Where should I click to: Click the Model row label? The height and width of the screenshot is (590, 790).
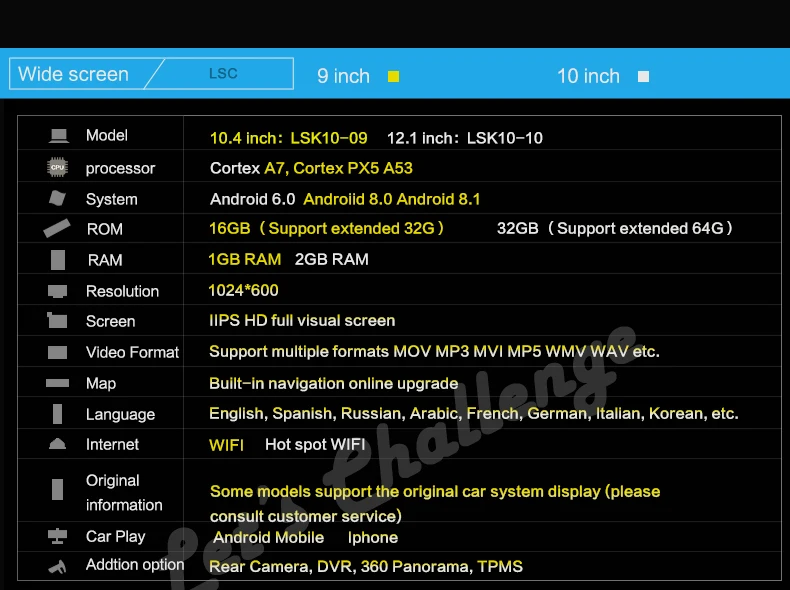coord(107,136)
